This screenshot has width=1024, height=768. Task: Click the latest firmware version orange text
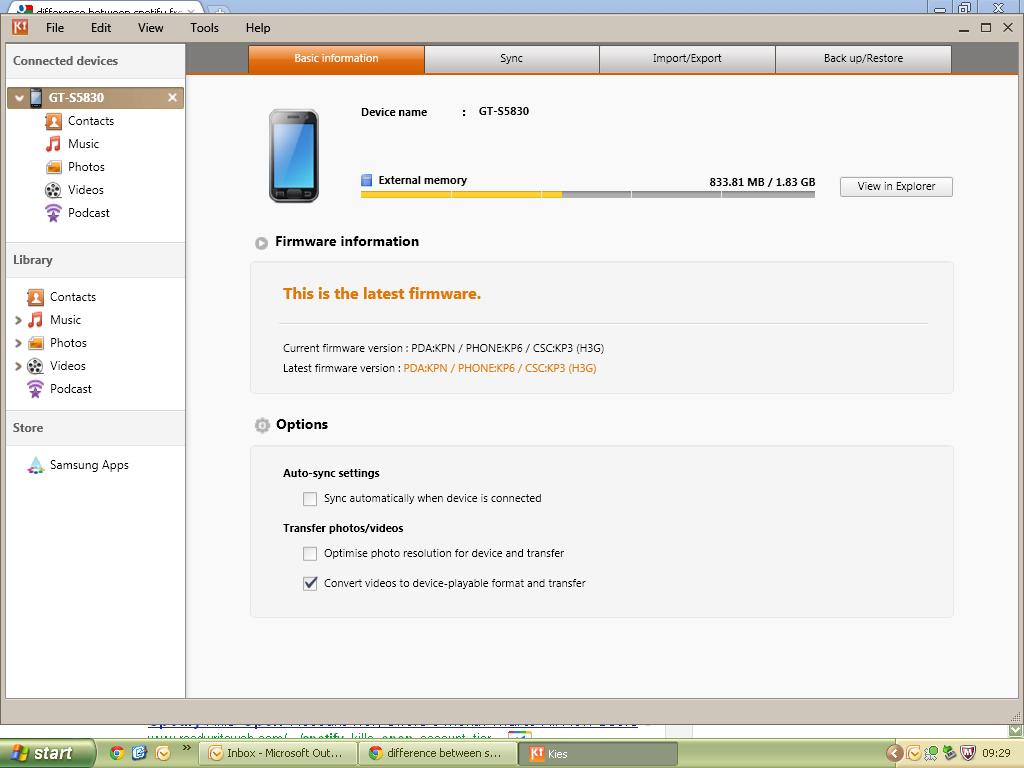coord(500,368)
